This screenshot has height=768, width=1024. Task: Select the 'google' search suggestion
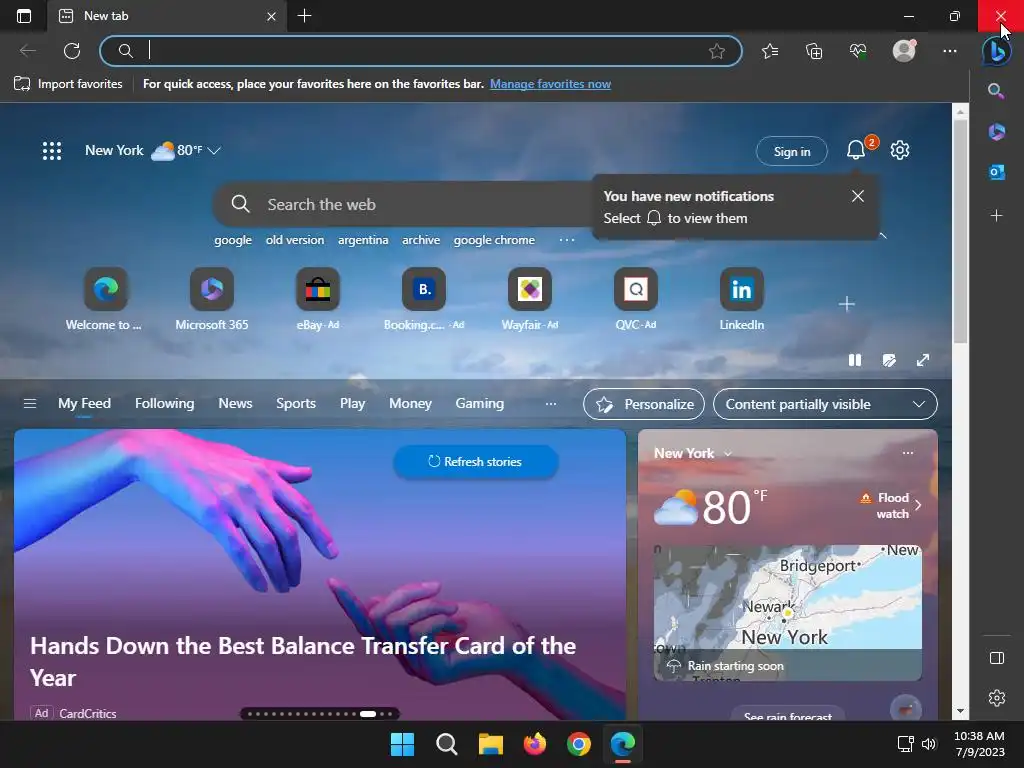click(233, 240)
